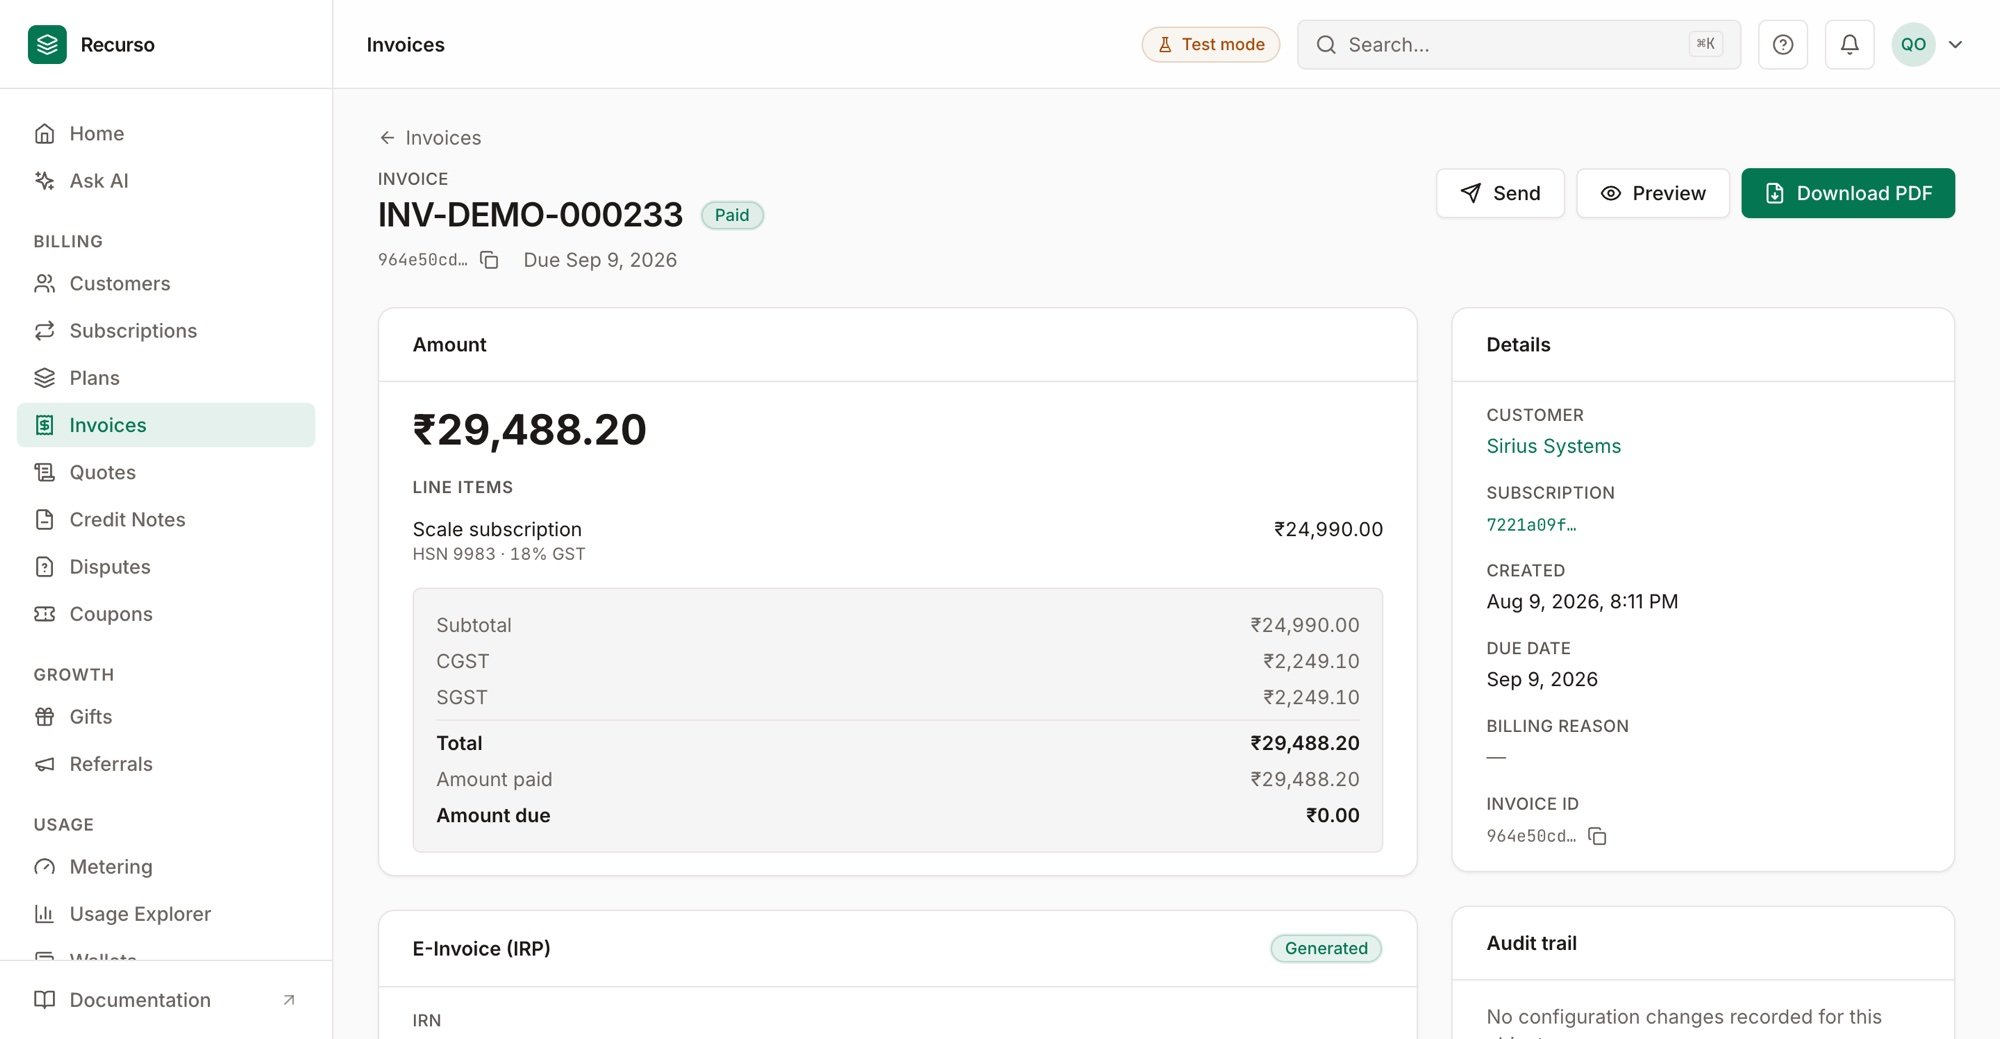Click the Gifts box icon

(44, 716)
